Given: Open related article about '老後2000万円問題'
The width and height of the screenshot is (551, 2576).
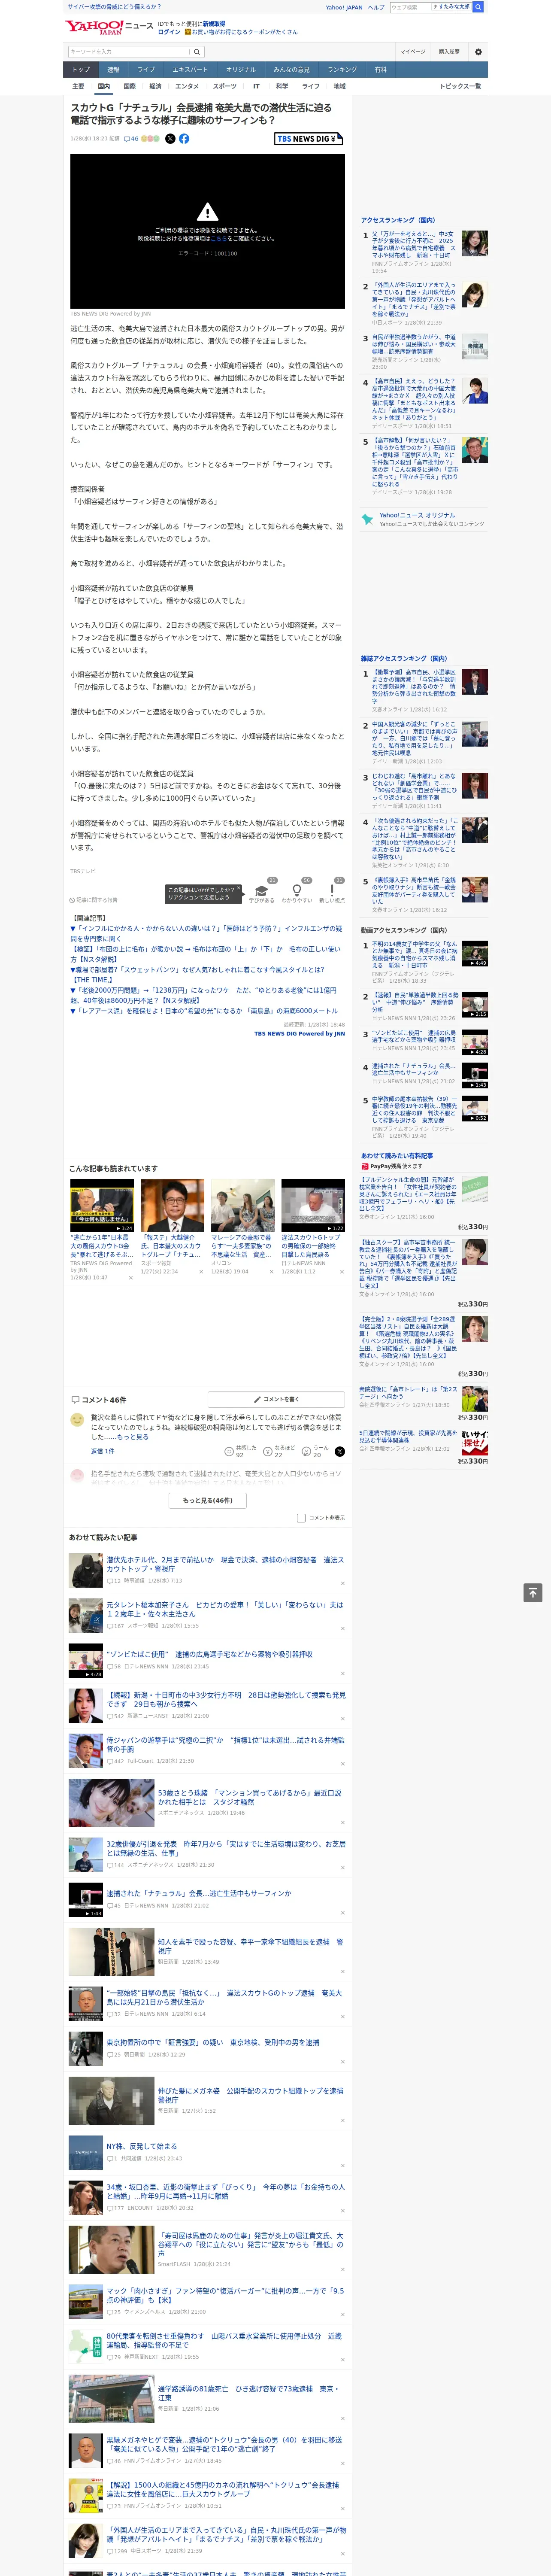Looking at the screenshot, I should pyautogui.click(x=204, y=995).
